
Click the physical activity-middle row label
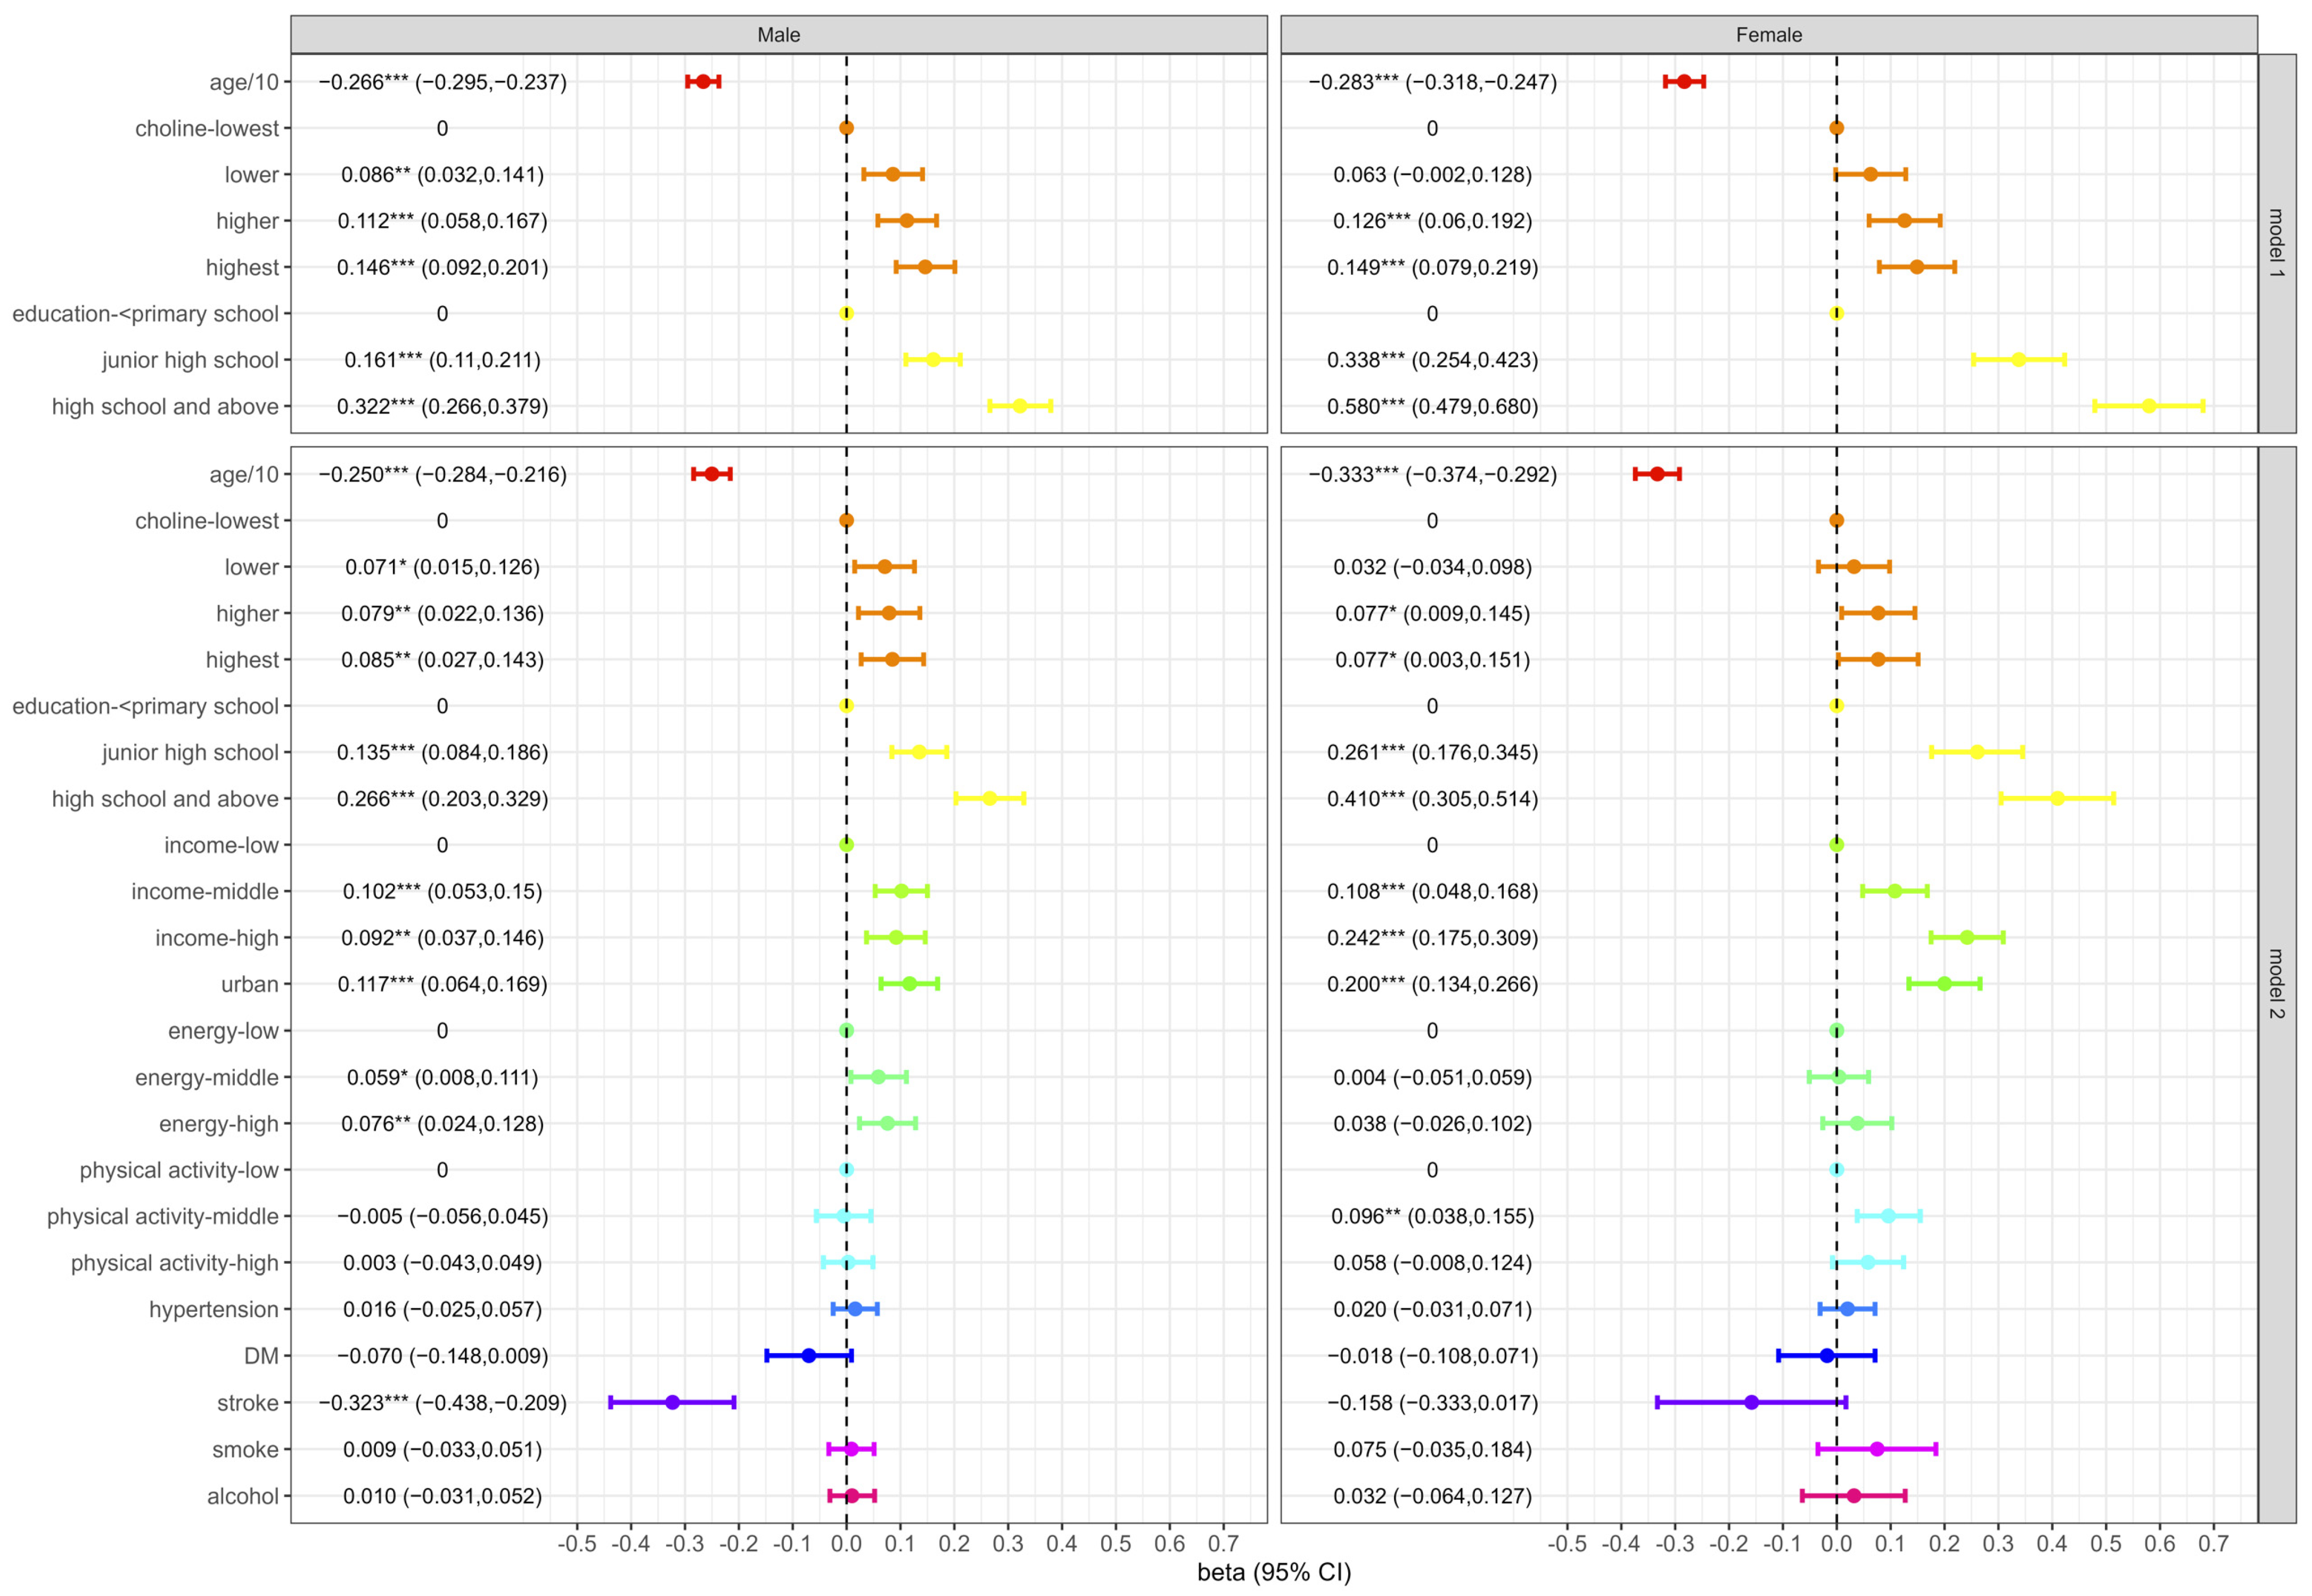[162, 1216]
